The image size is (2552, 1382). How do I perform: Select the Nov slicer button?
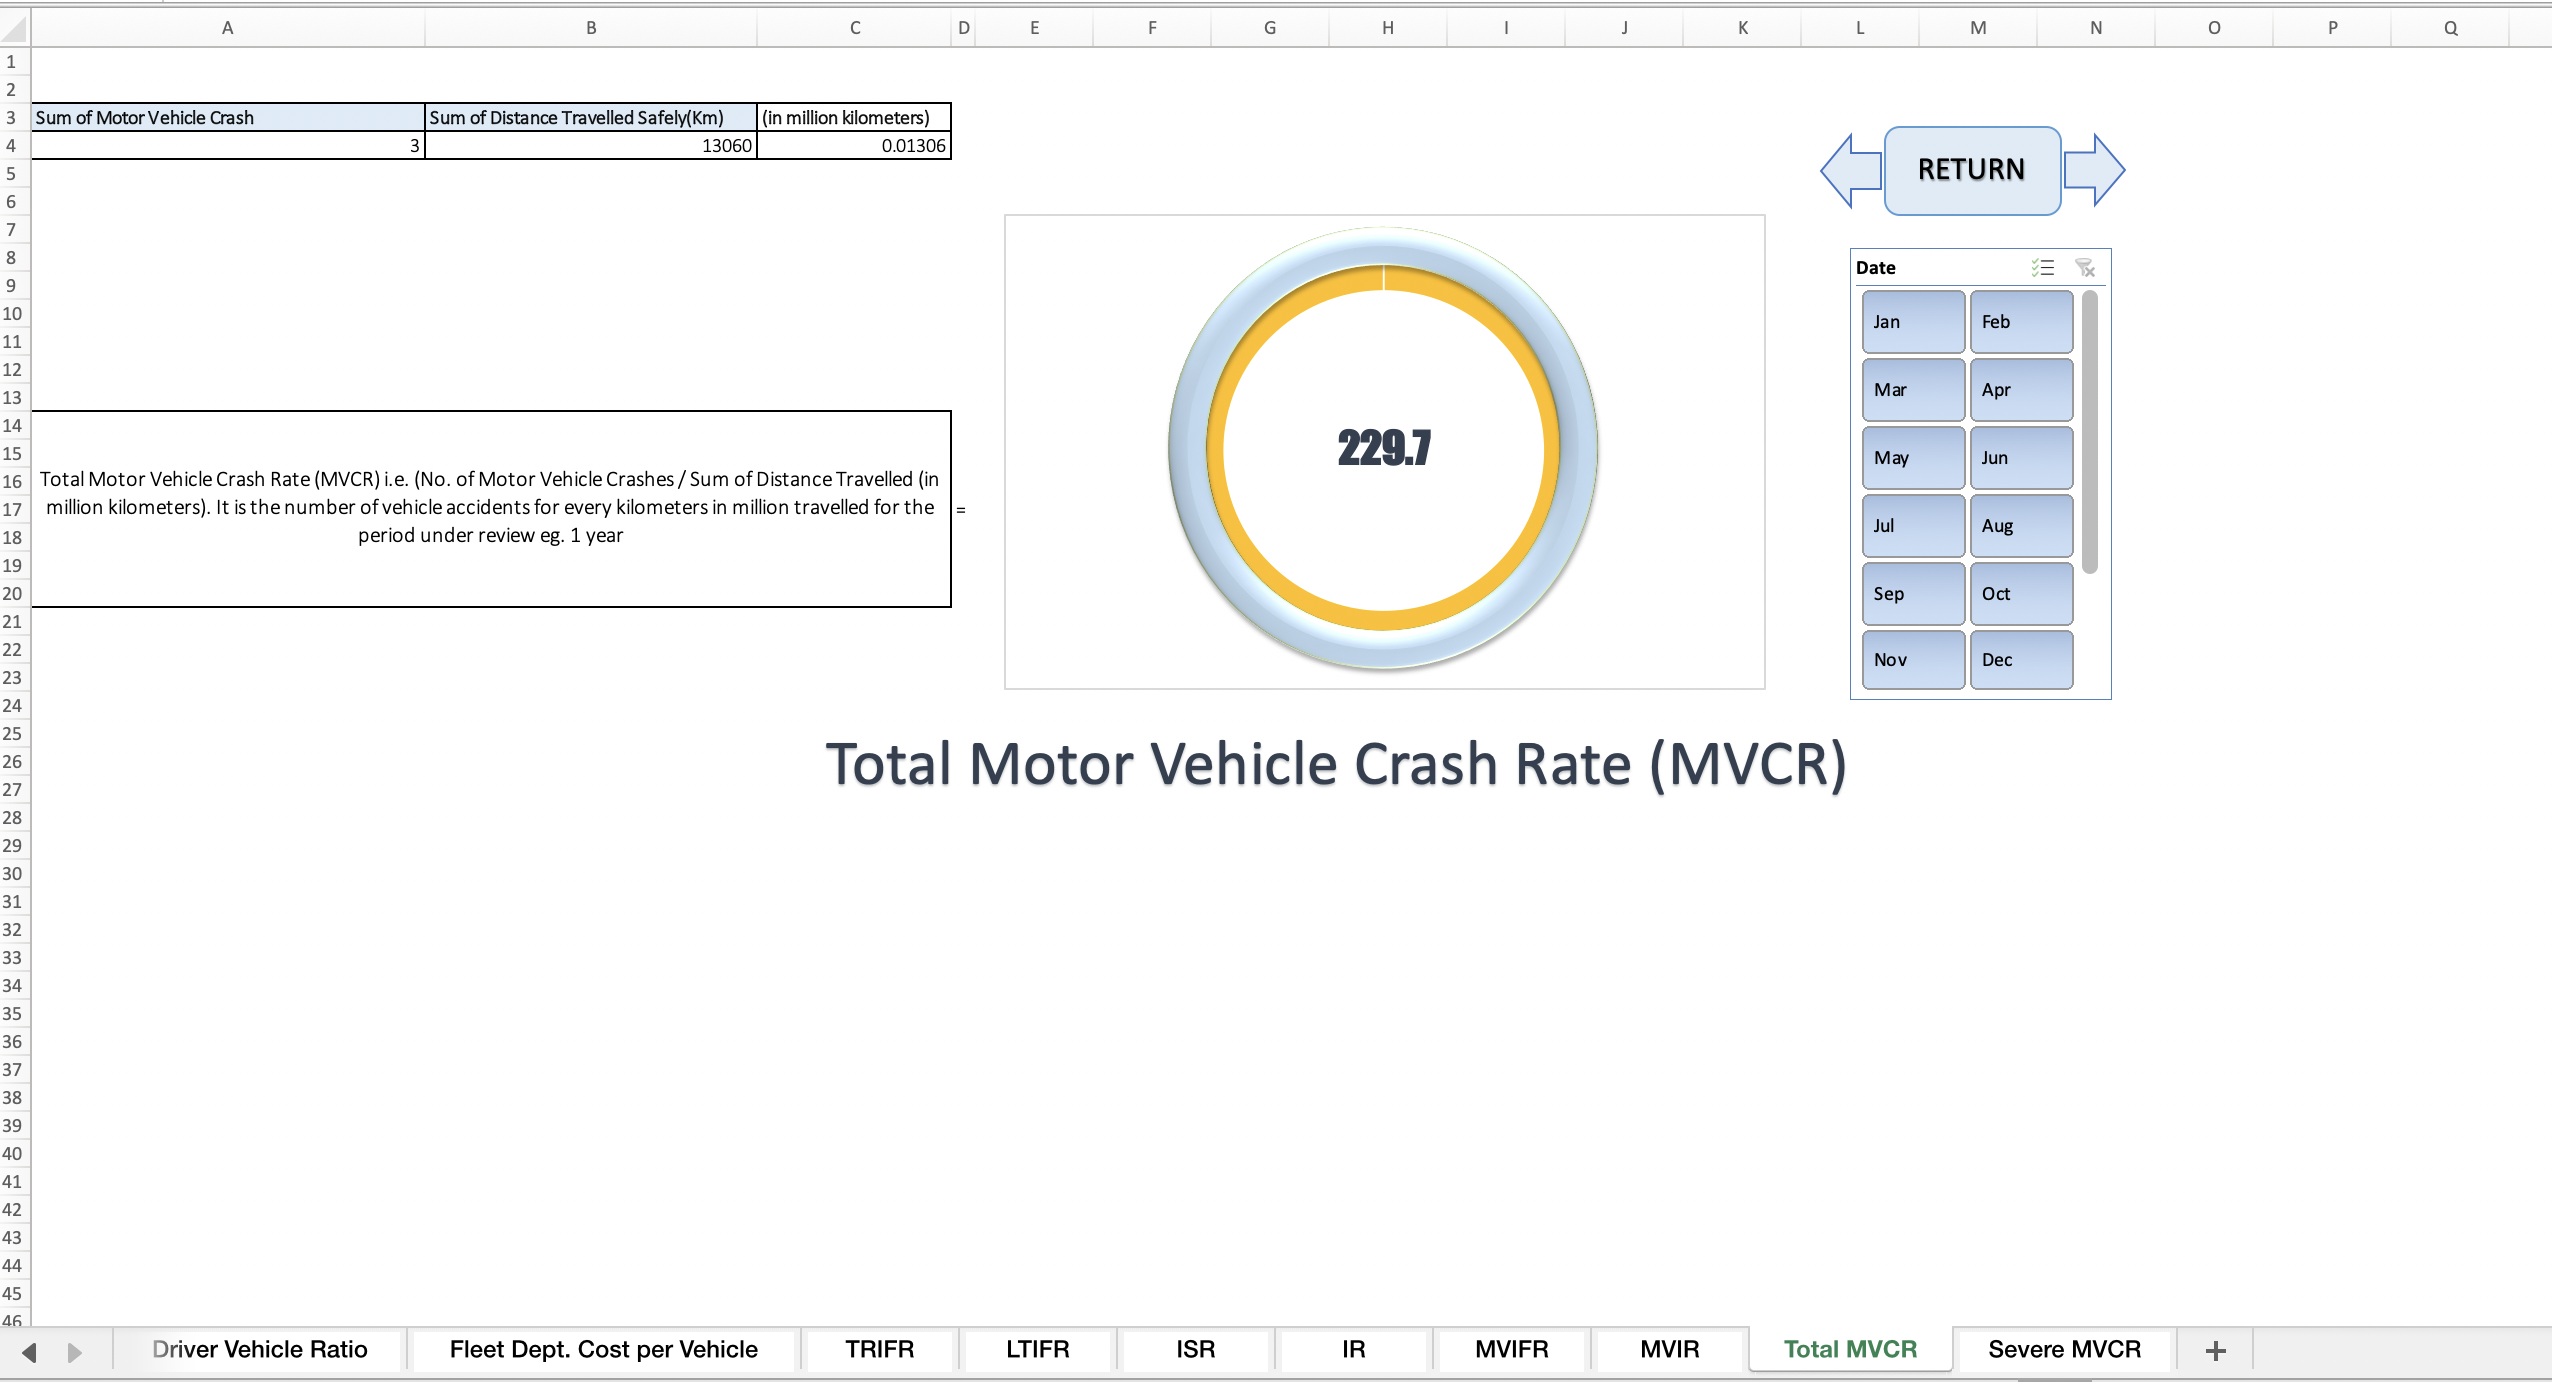(x=1913, y=660)
